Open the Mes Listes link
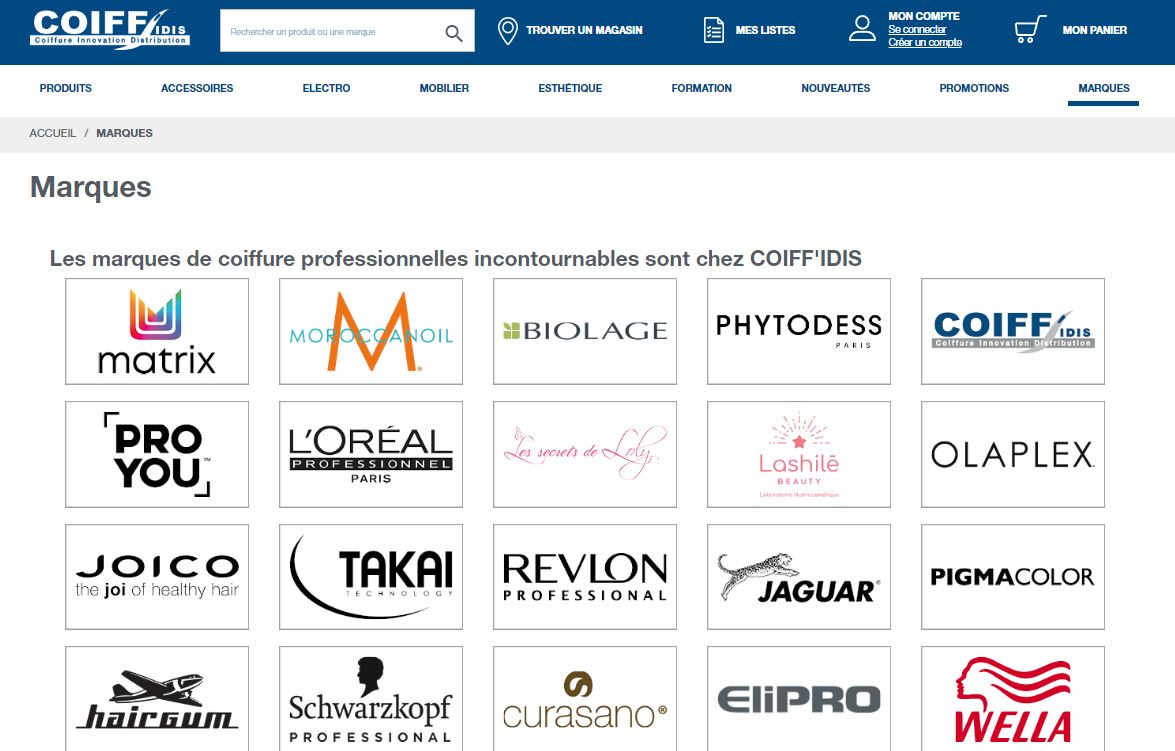 [765, 31]
